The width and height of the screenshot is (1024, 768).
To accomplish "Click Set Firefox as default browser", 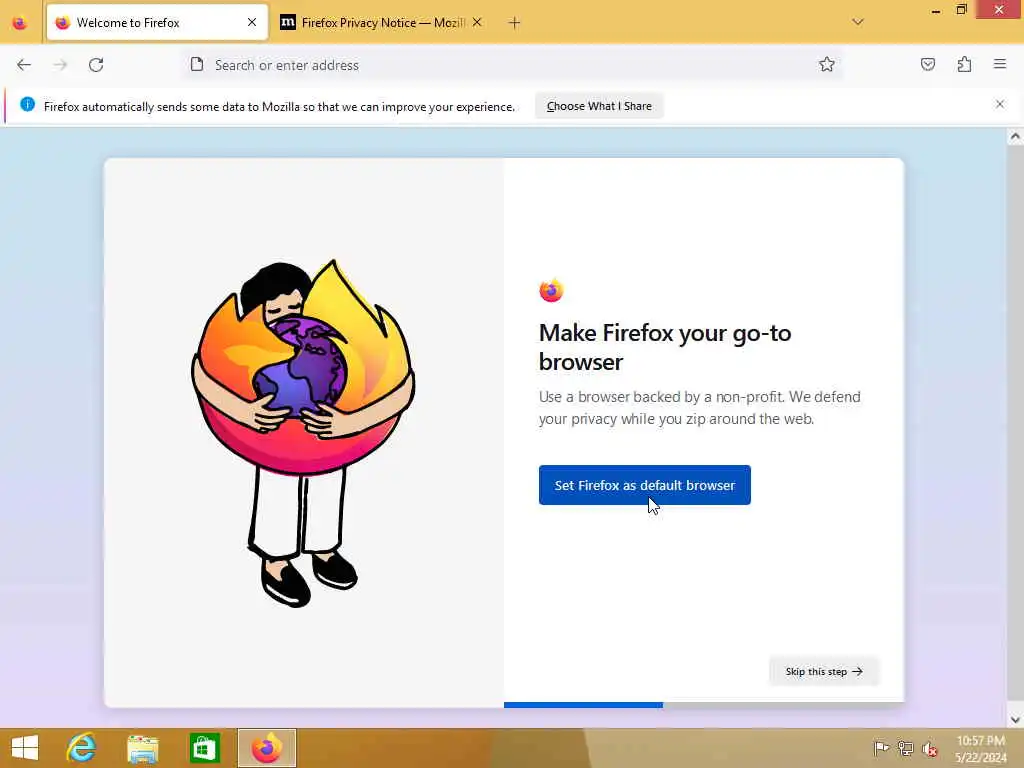I will (x=645, y=485).
